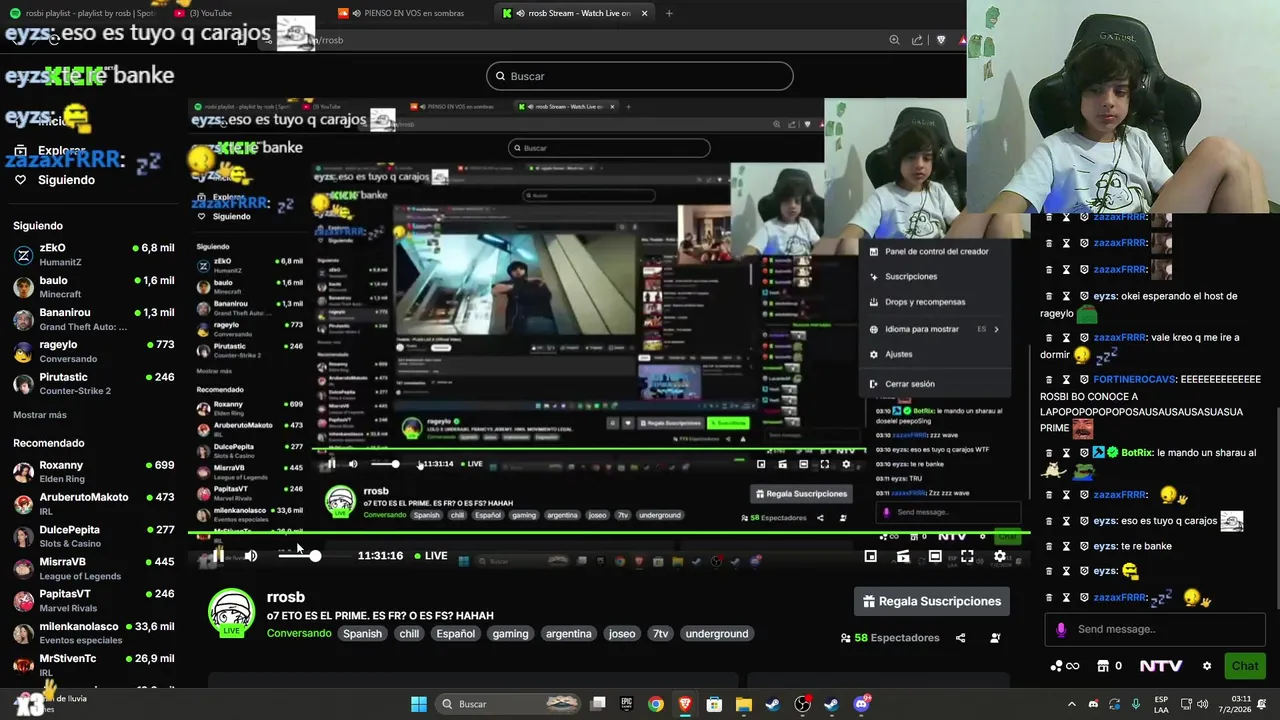Open zEkO channel in sidebar
Image resolution: width=1280 pixels, height=720 pixels.
click(x=94, y=254)
